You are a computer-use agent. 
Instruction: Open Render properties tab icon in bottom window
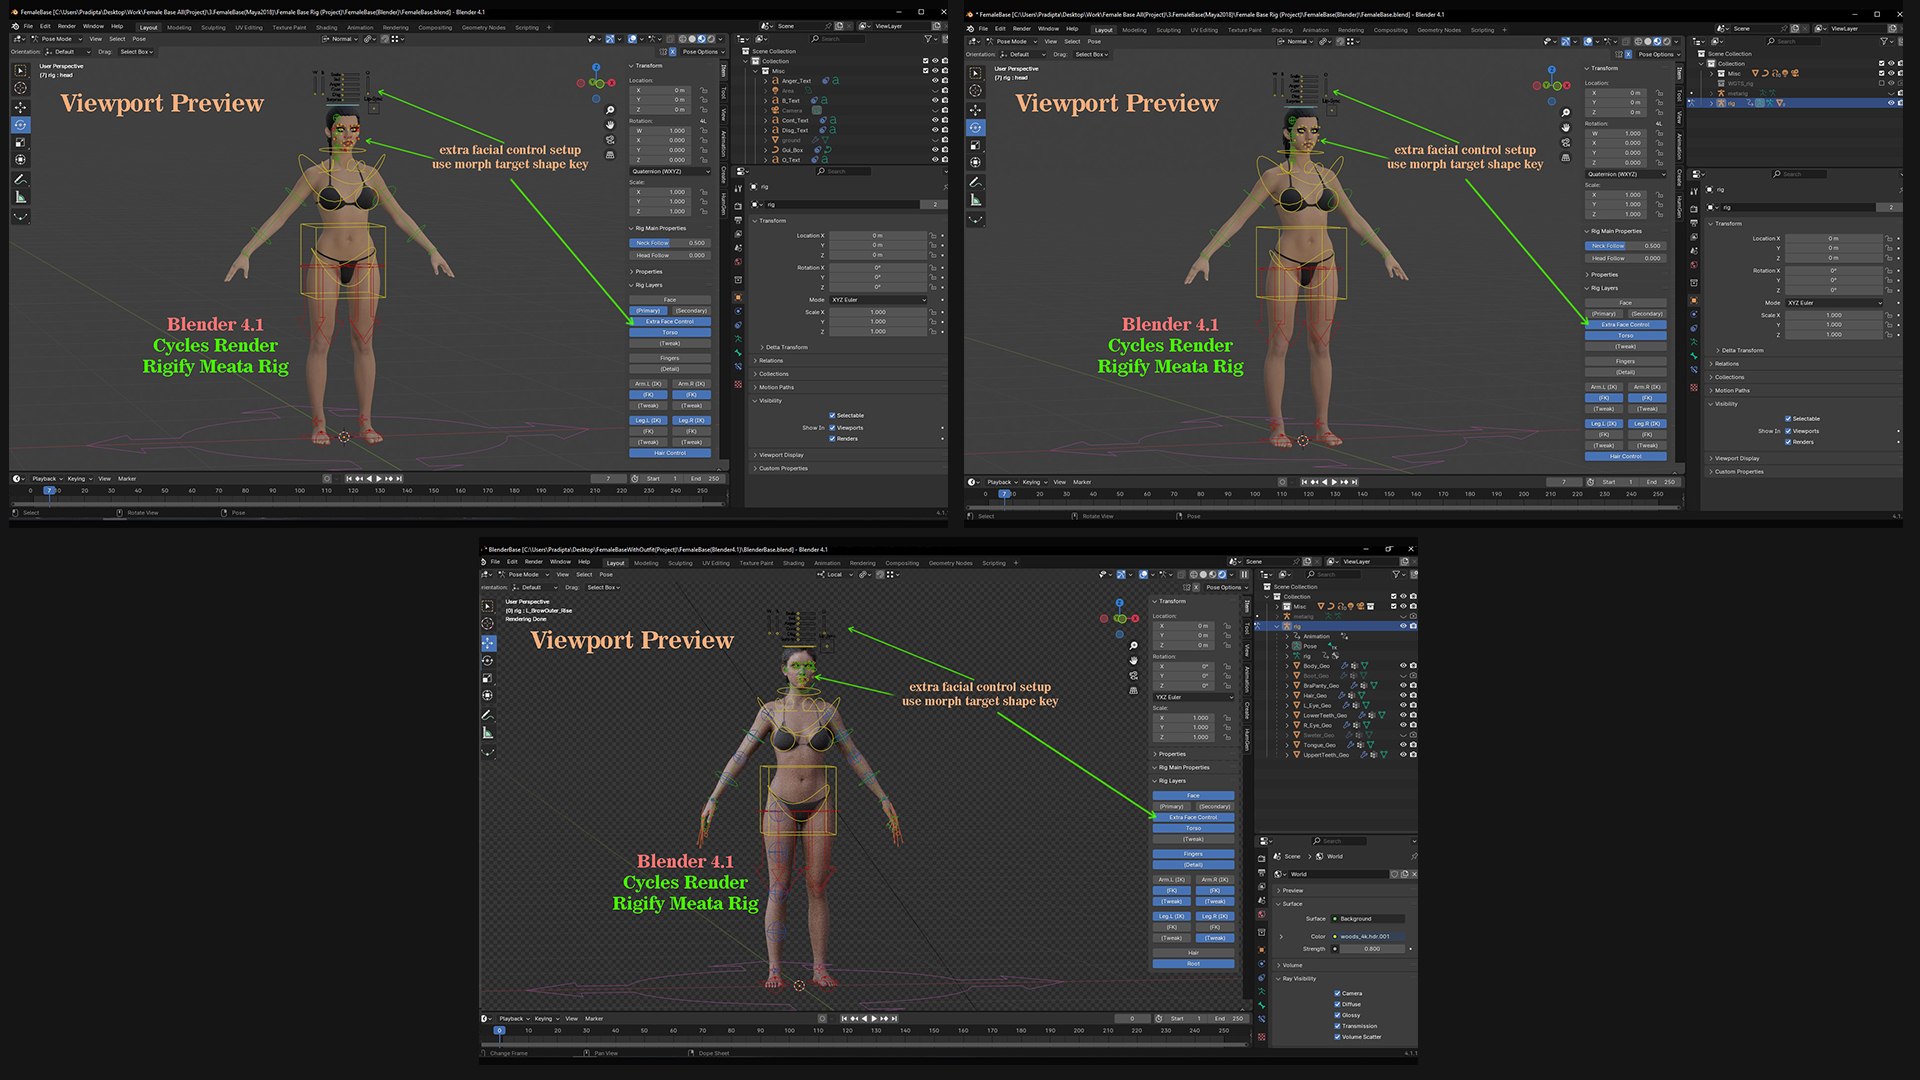tap(1262, 858)
